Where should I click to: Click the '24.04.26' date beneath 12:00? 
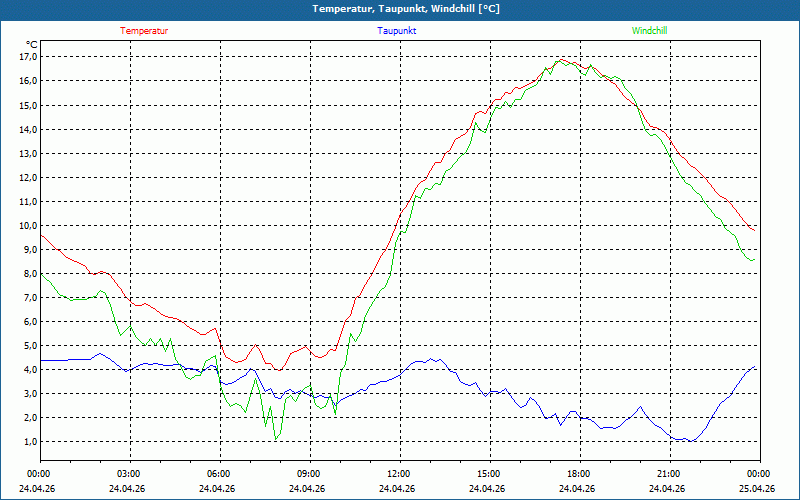coord(397,488)
